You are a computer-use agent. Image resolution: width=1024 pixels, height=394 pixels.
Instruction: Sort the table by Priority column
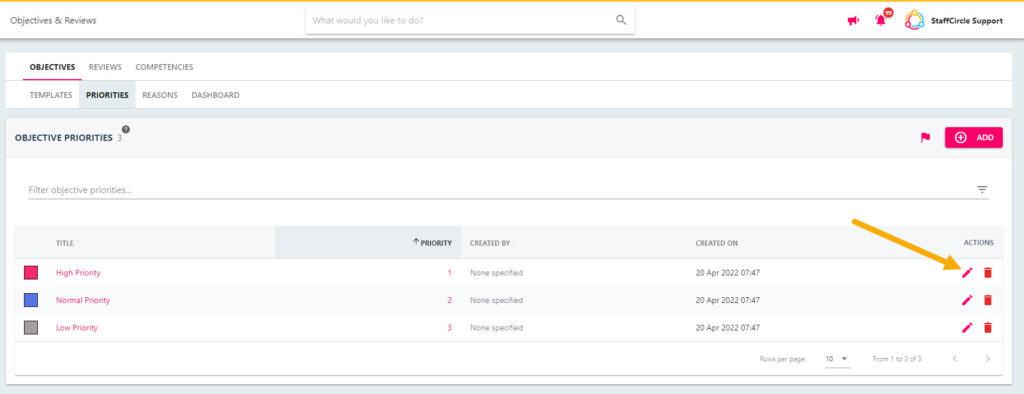point(432,243)
